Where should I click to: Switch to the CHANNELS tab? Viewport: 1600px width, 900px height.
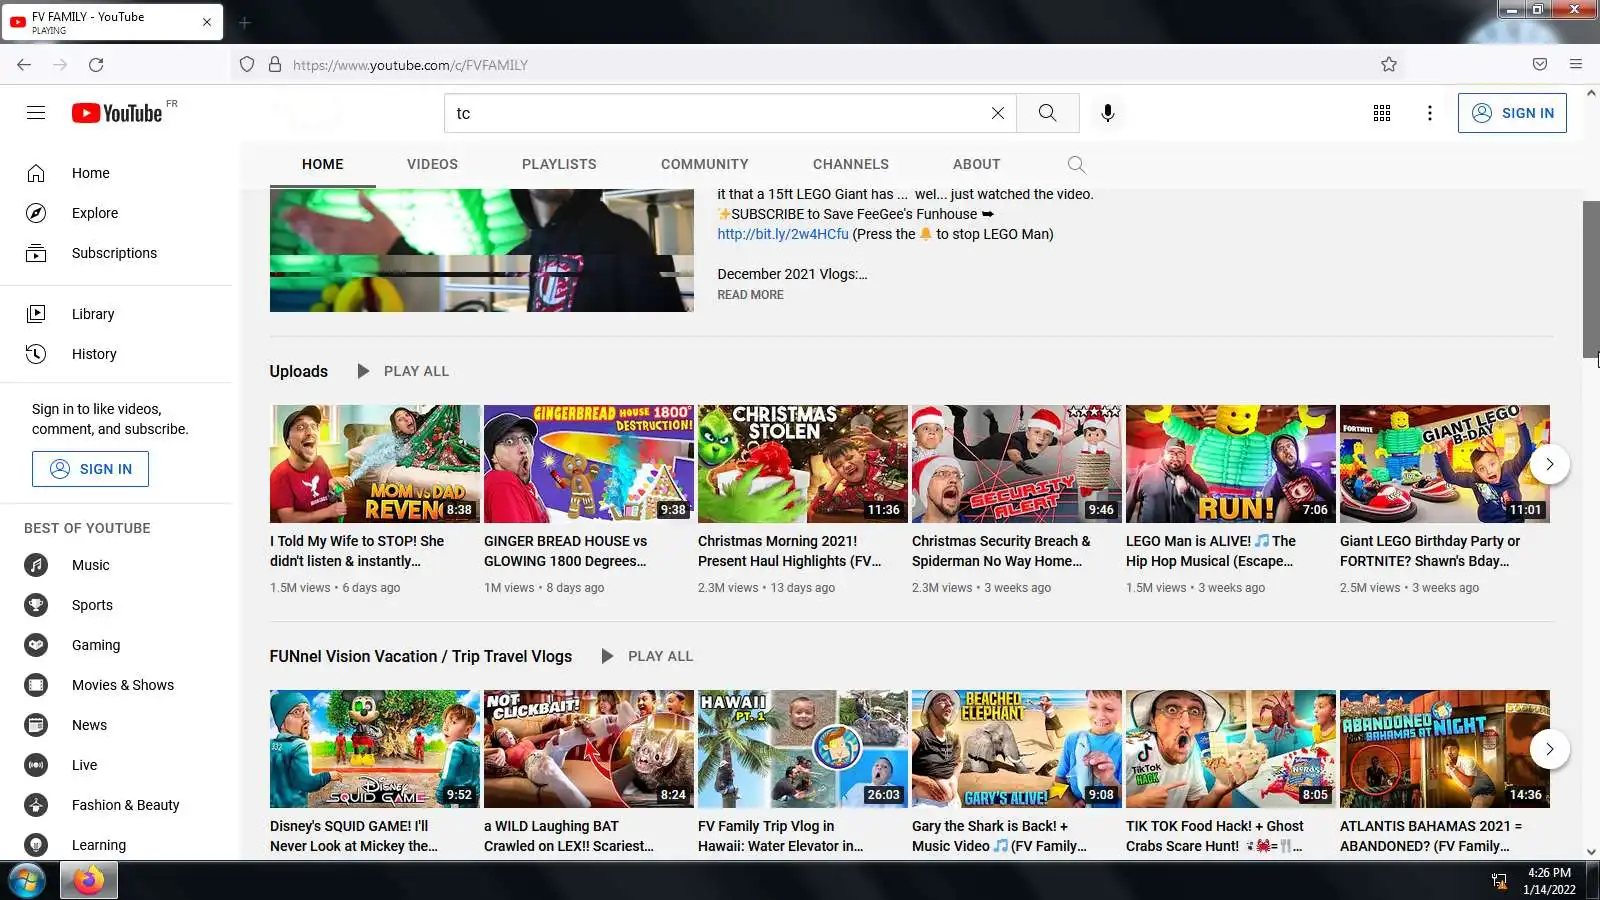(851, 164)
